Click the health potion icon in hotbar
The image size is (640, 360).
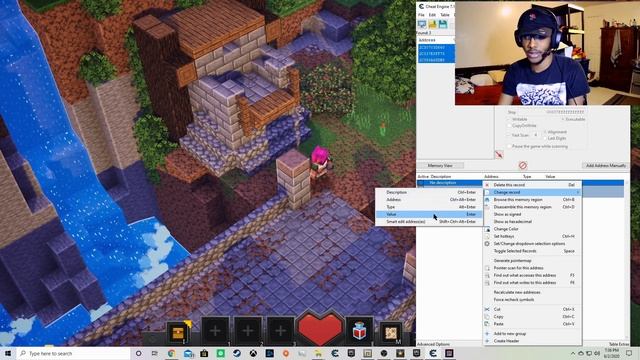(x=359, y=330)
